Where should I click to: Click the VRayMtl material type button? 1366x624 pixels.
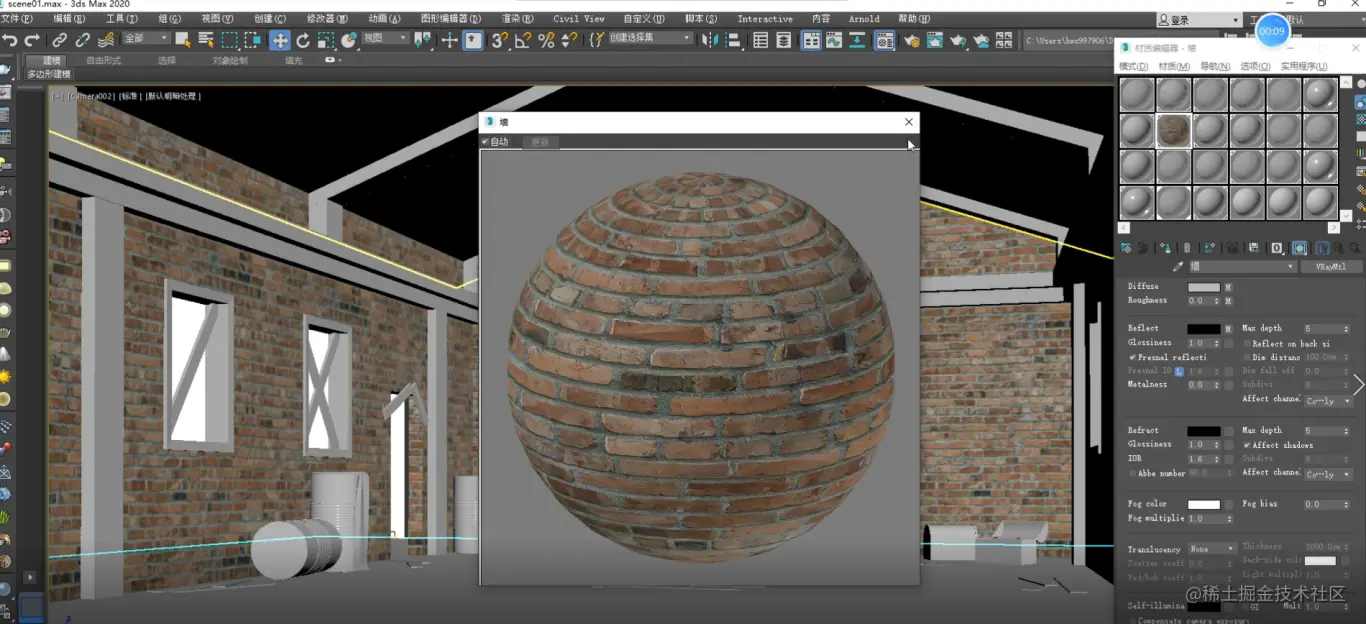tap(1330, 267)
